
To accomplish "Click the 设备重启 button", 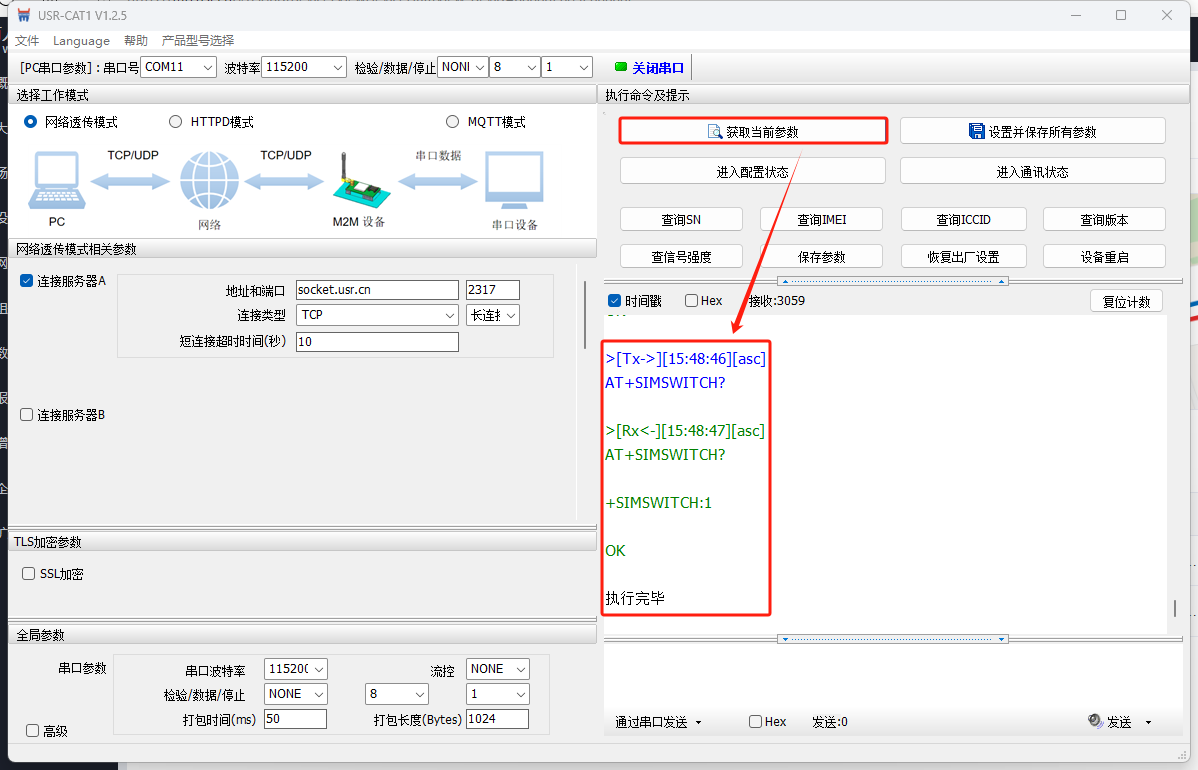I will (1104, 257).
